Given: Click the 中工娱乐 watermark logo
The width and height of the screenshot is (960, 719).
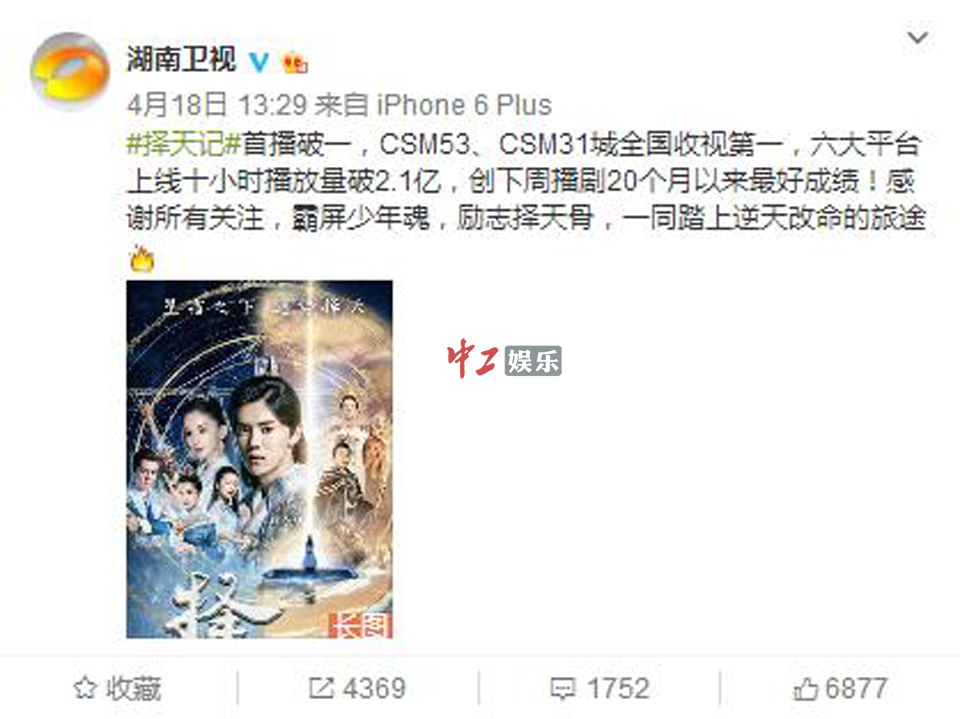Looking at the screenshot, I should tap(504, 360).
